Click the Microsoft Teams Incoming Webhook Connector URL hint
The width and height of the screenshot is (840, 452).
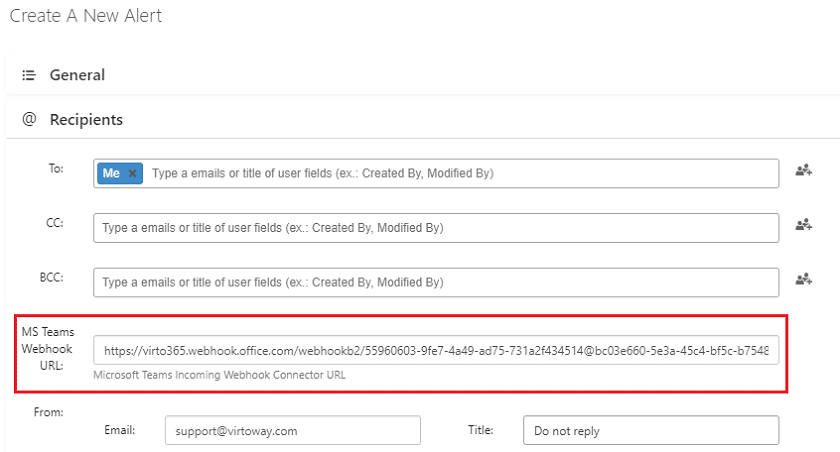point(220,375)
